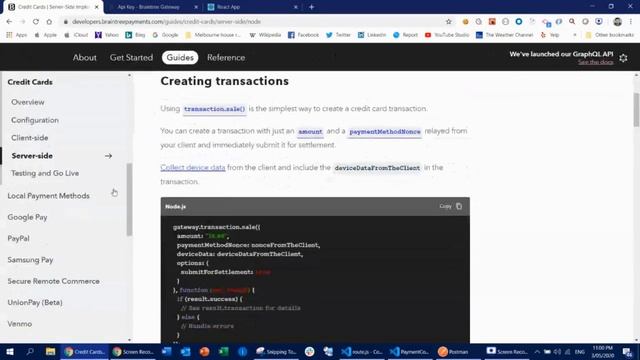Copy the Node.js code sample
640x360 pixels.
click(x=451, y=206)
